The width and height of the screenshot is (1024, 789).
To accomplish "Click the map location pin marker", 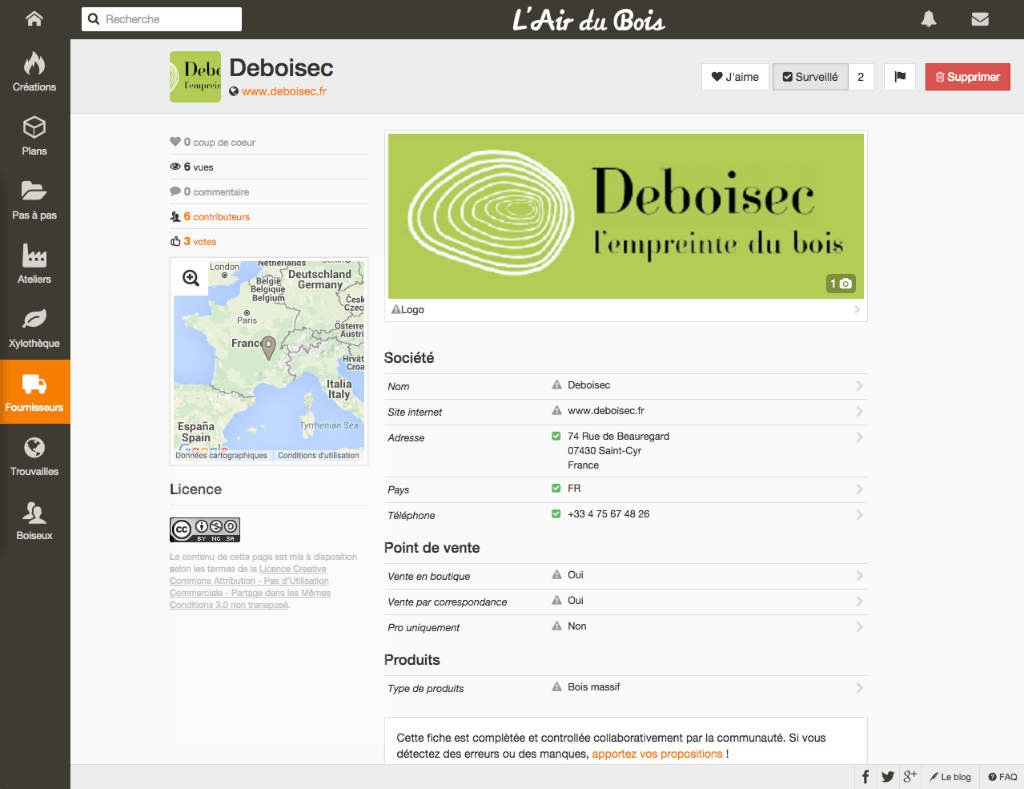I will point(268,347).
